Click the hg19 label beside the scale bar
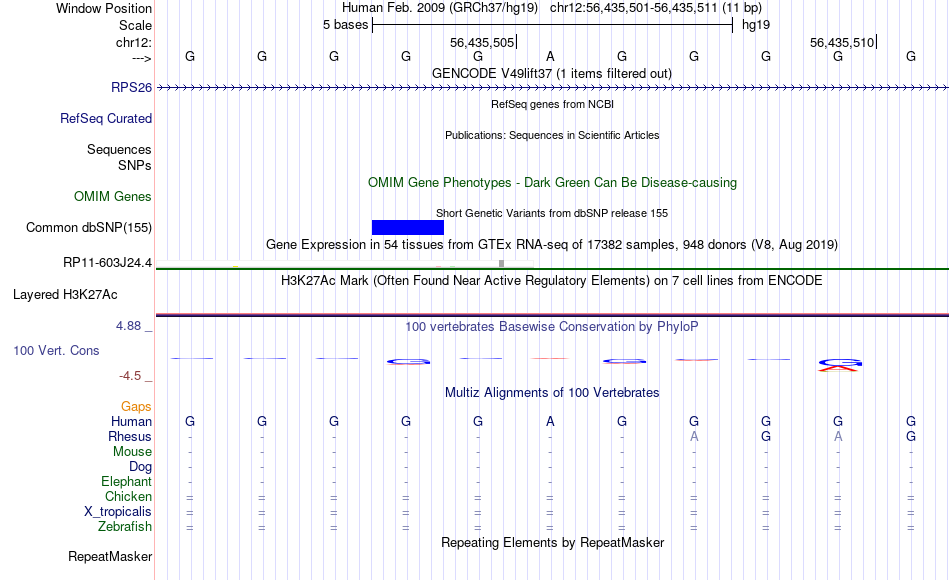The width and height of the screenshot is (950, 580). click(756, 25)
